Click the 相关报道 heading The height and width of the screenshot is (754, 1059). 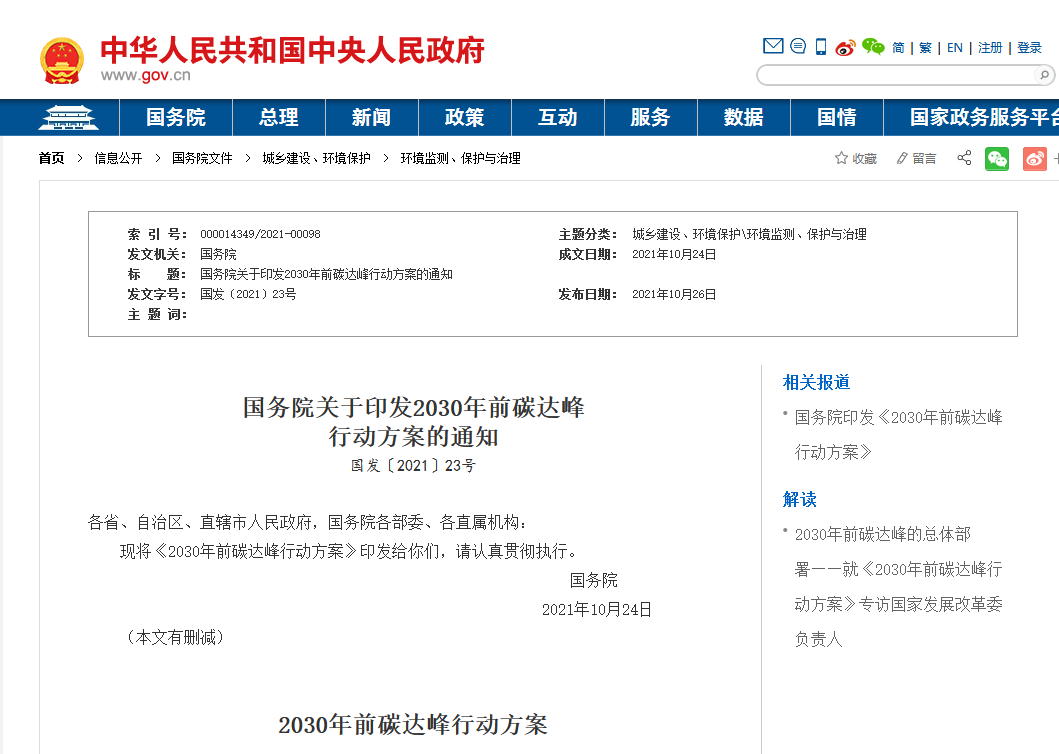(x=816, y=382)
